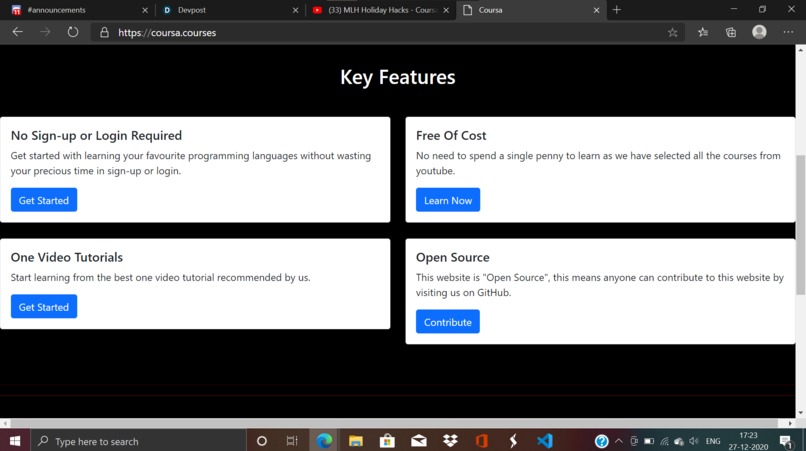The height and width of the screenshot is (451, 806).
Task: Click Get Started under No Sign-up card
Action: click(44, 200)
